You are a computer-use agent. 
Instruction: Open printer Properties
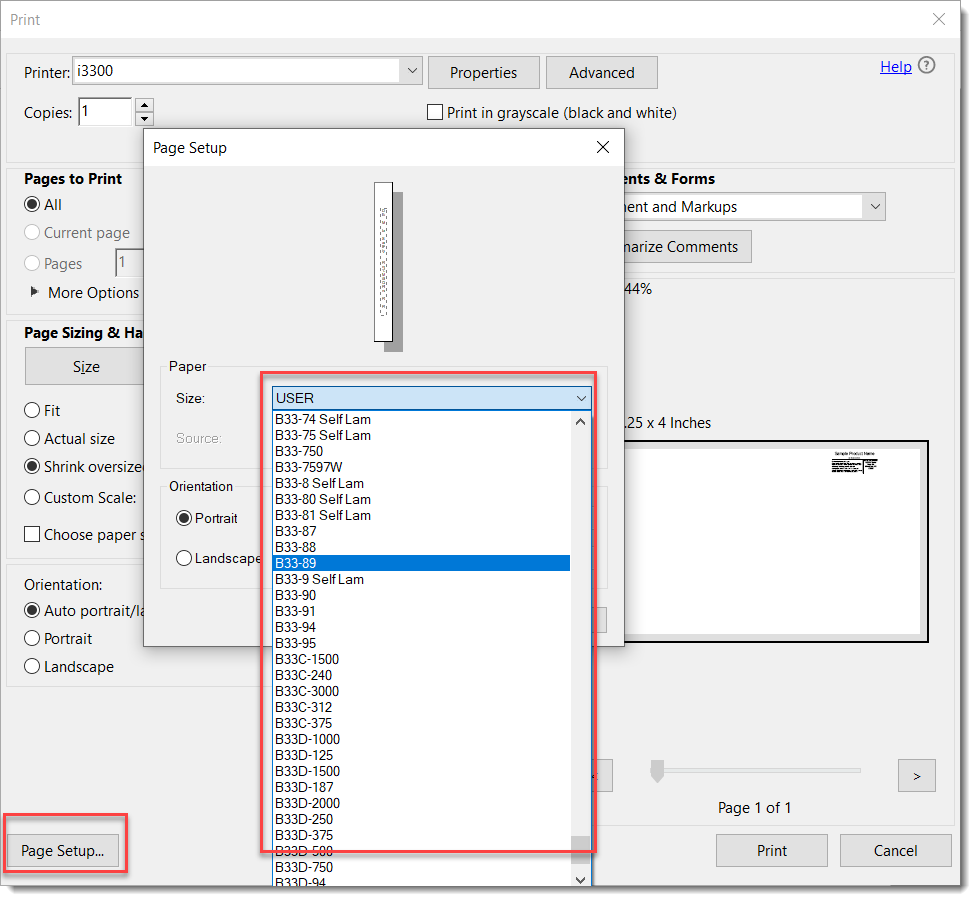pyautogui.click(x=483, y=73)
